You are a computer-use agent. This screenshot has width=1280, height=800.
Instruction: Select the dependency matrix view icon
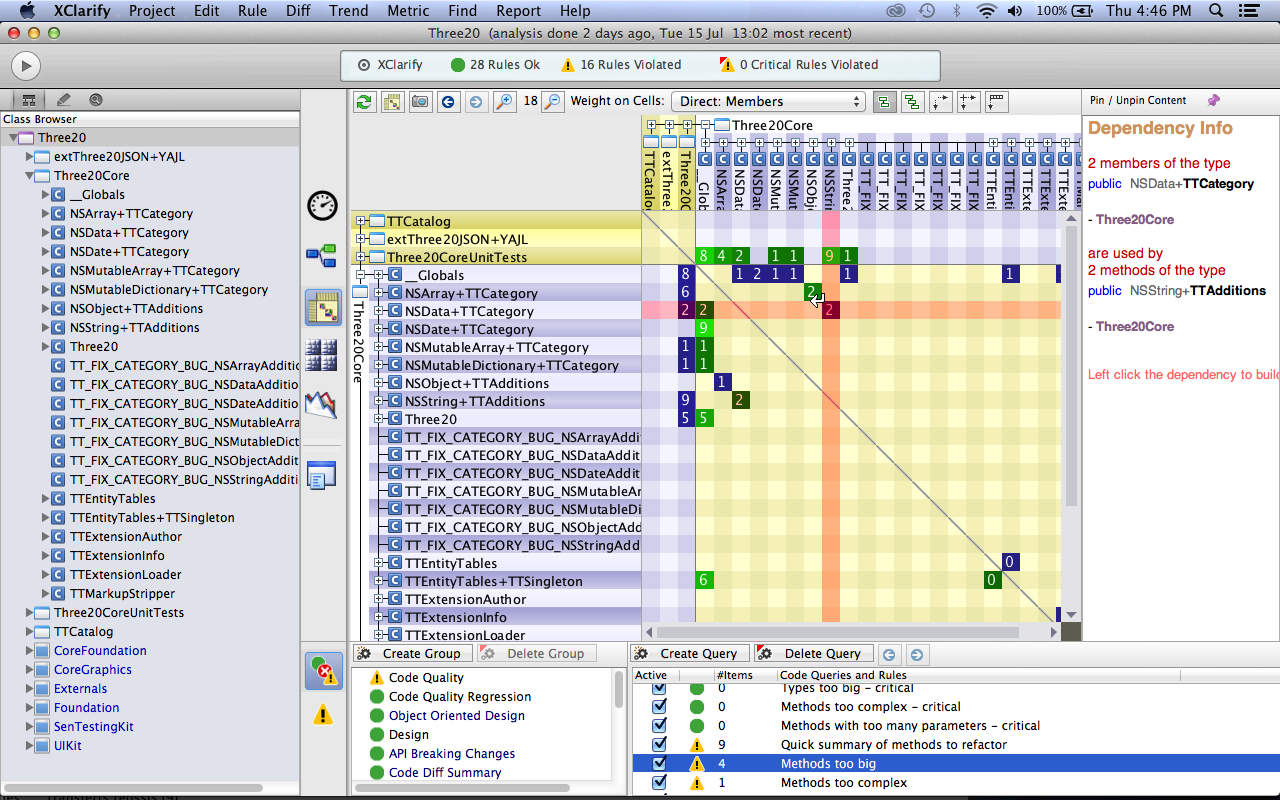(x=323, y=308)
